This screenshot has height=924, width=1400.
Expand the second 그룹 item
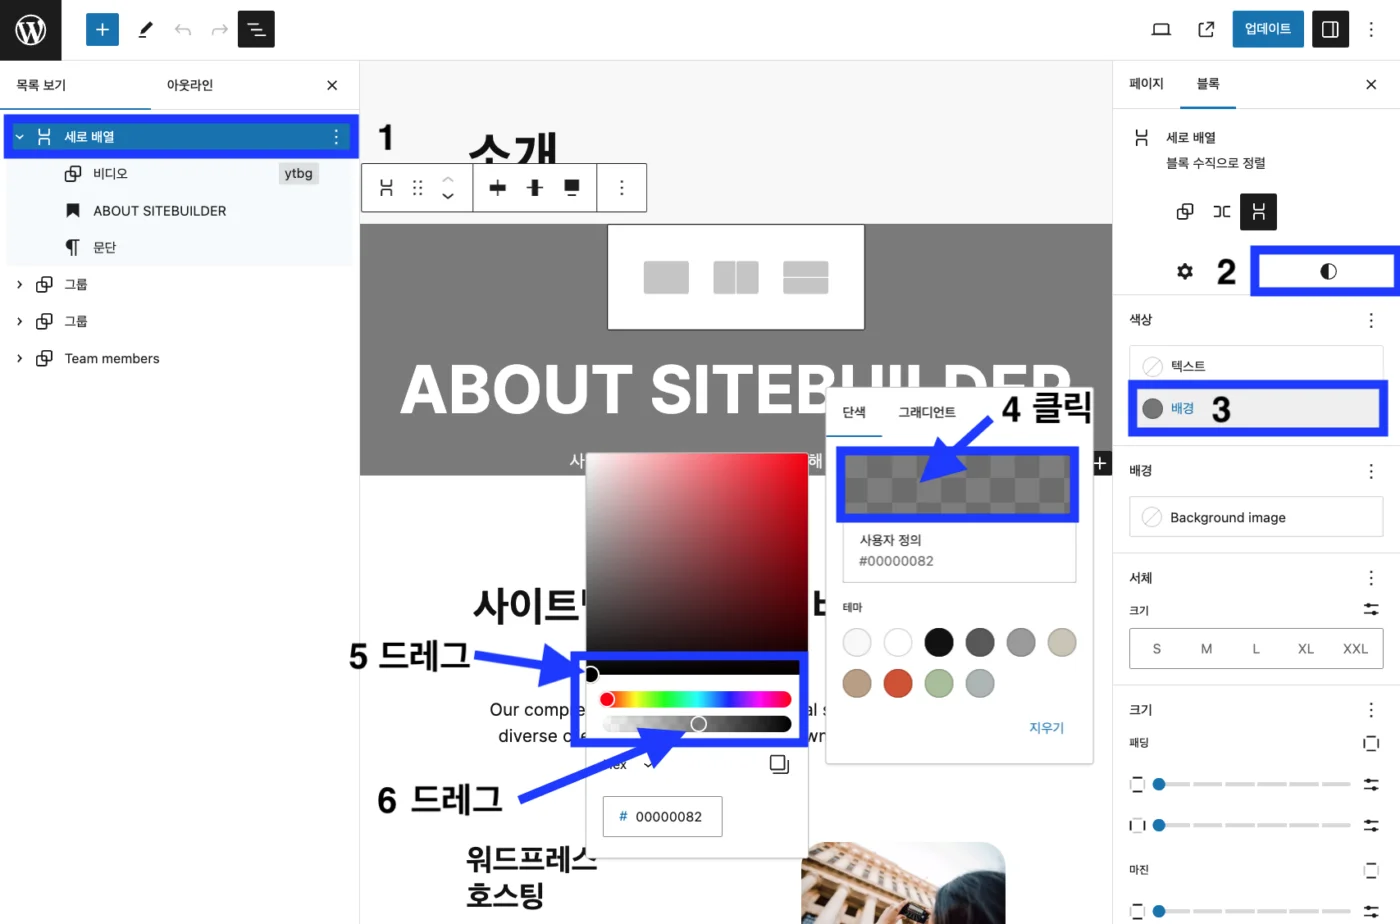coord(19,322)
